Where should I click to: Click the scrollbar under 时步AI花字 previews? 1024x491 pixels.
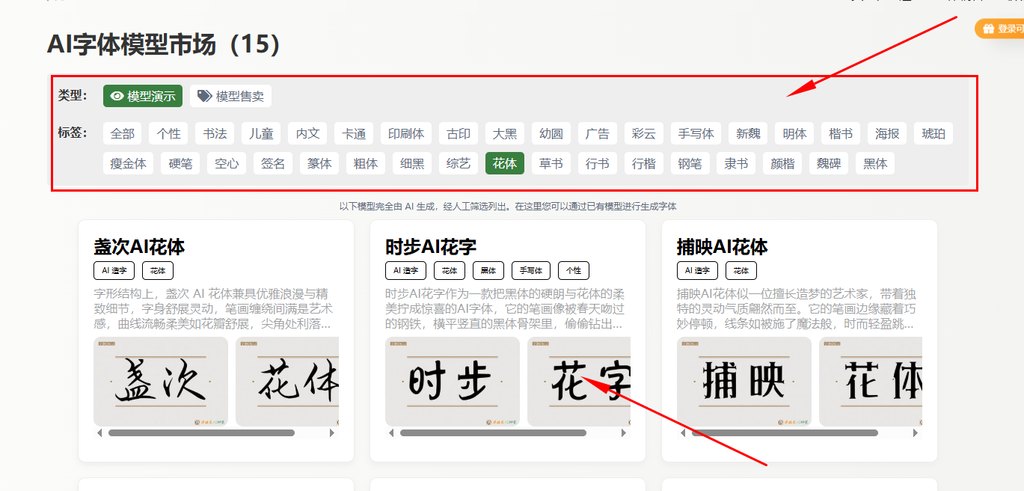click(x=493, y=433)
